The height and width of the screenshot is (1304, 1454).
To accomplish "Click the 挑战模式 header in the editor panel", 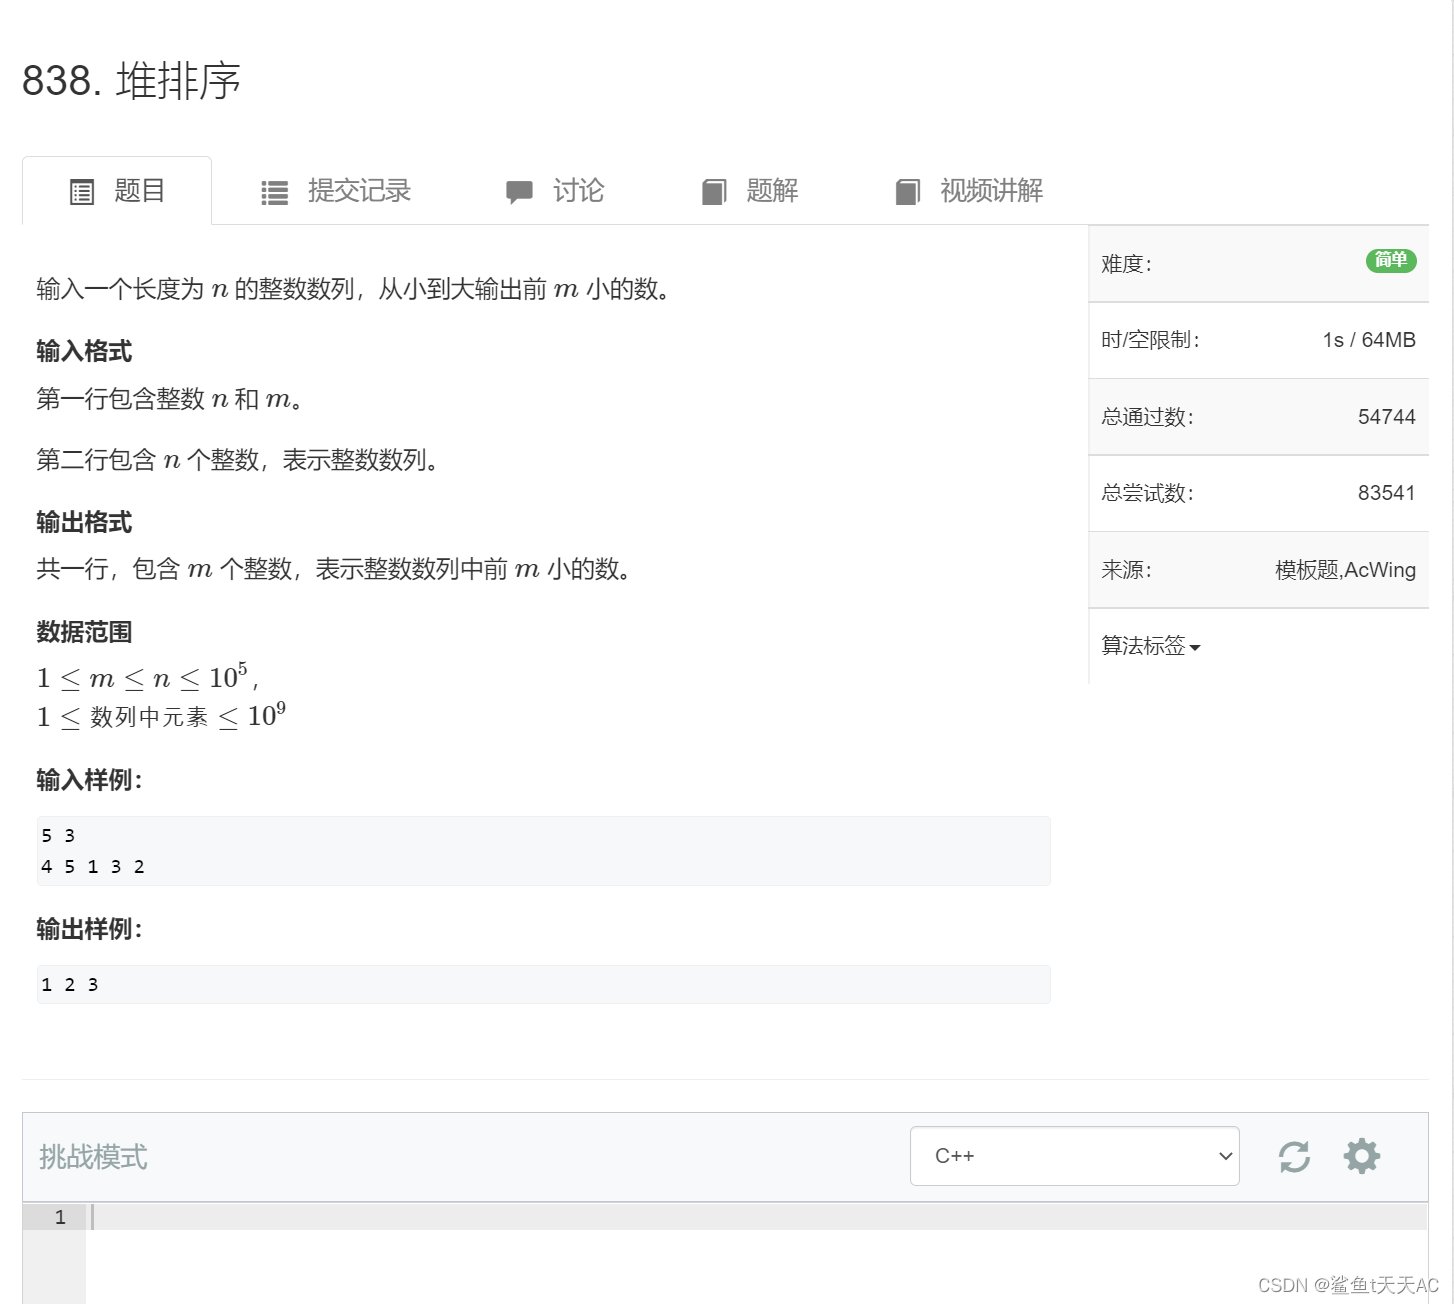I will (92, 1156).
